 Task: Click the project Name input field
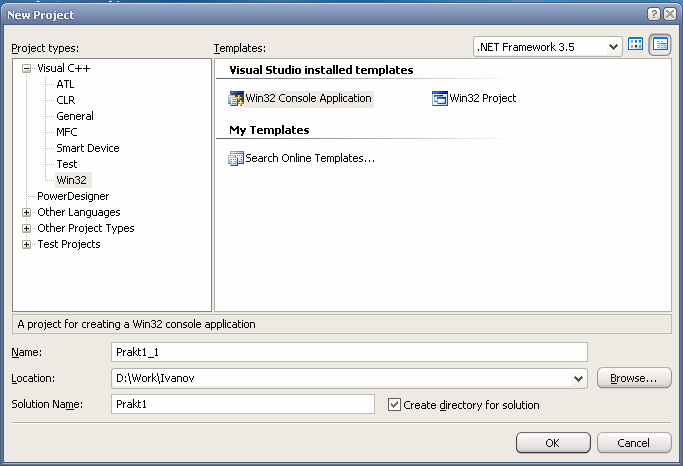coord(349,352)
